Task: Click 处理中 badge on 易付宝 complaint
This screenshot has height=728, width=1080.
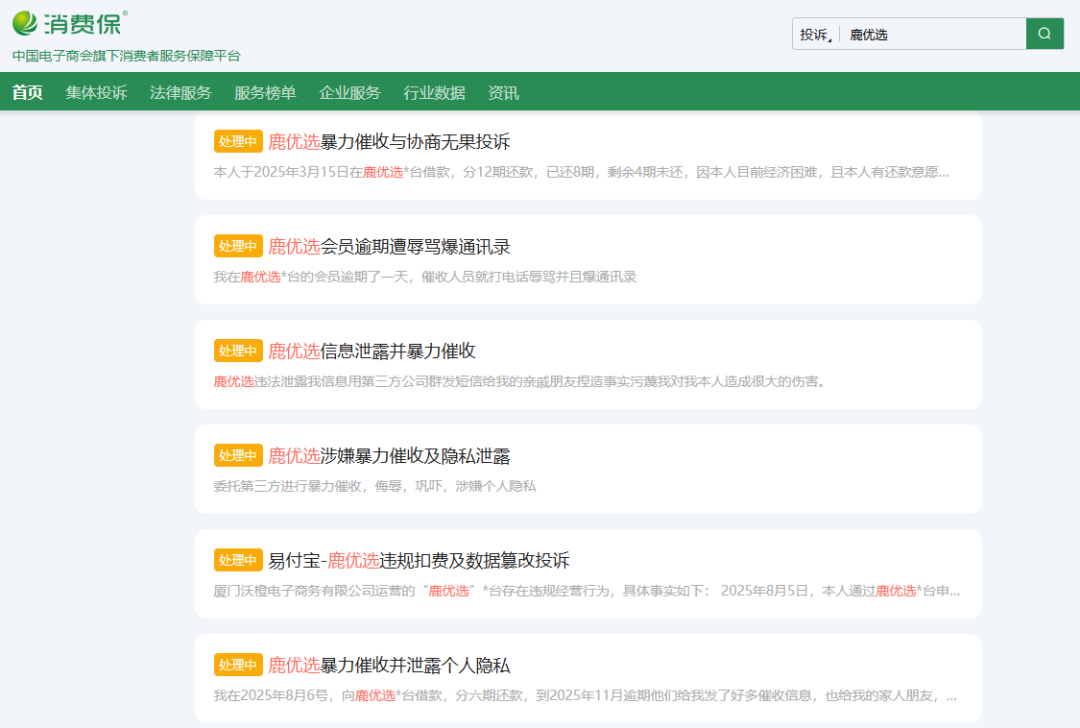Action: (238, 560)
